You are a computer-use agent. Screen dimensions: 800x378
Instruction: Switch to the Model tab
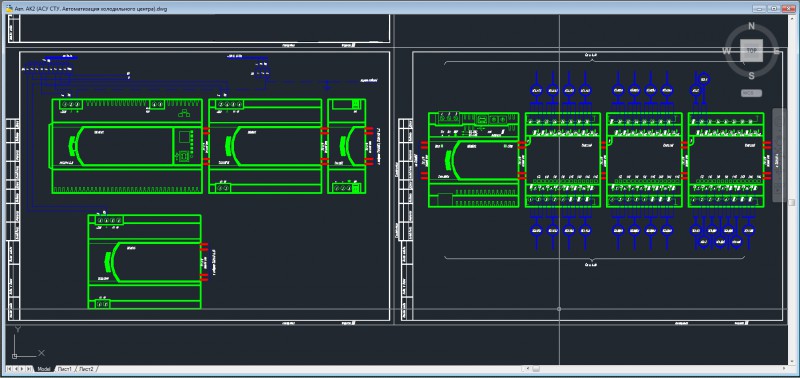point(44,369)
